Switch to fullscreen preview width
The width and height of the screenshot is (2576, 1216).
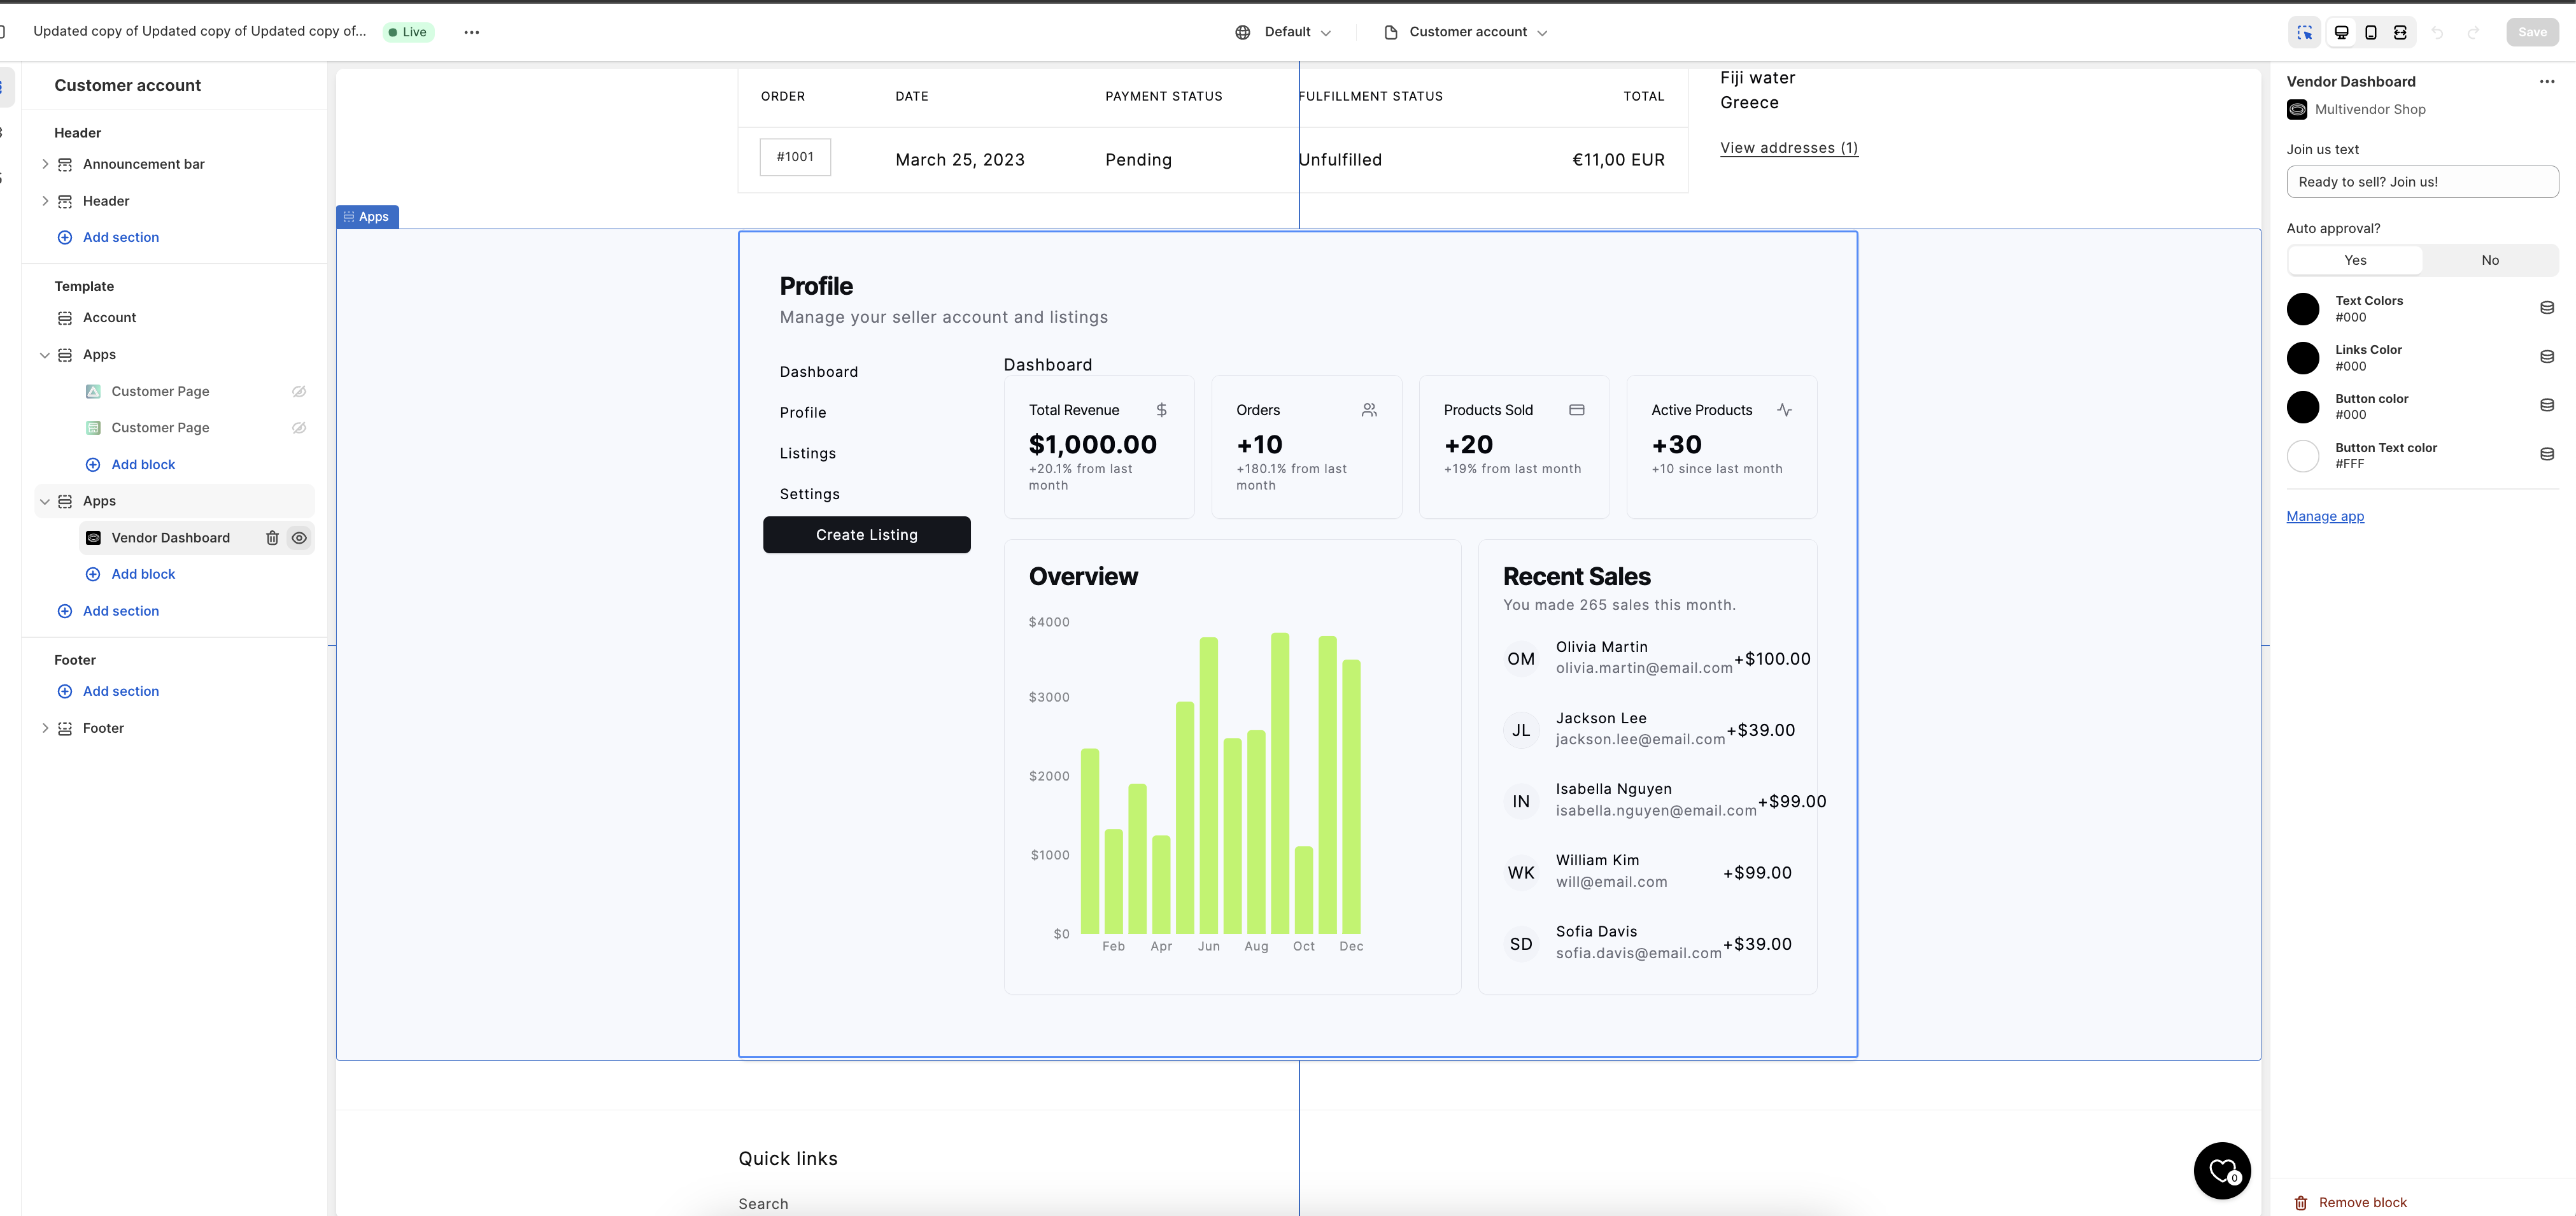[x=2401, y=33]
